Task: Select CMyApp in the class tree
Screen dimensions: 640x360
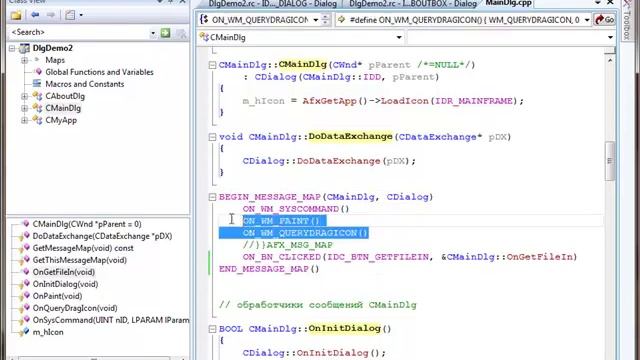Action: 61,120
